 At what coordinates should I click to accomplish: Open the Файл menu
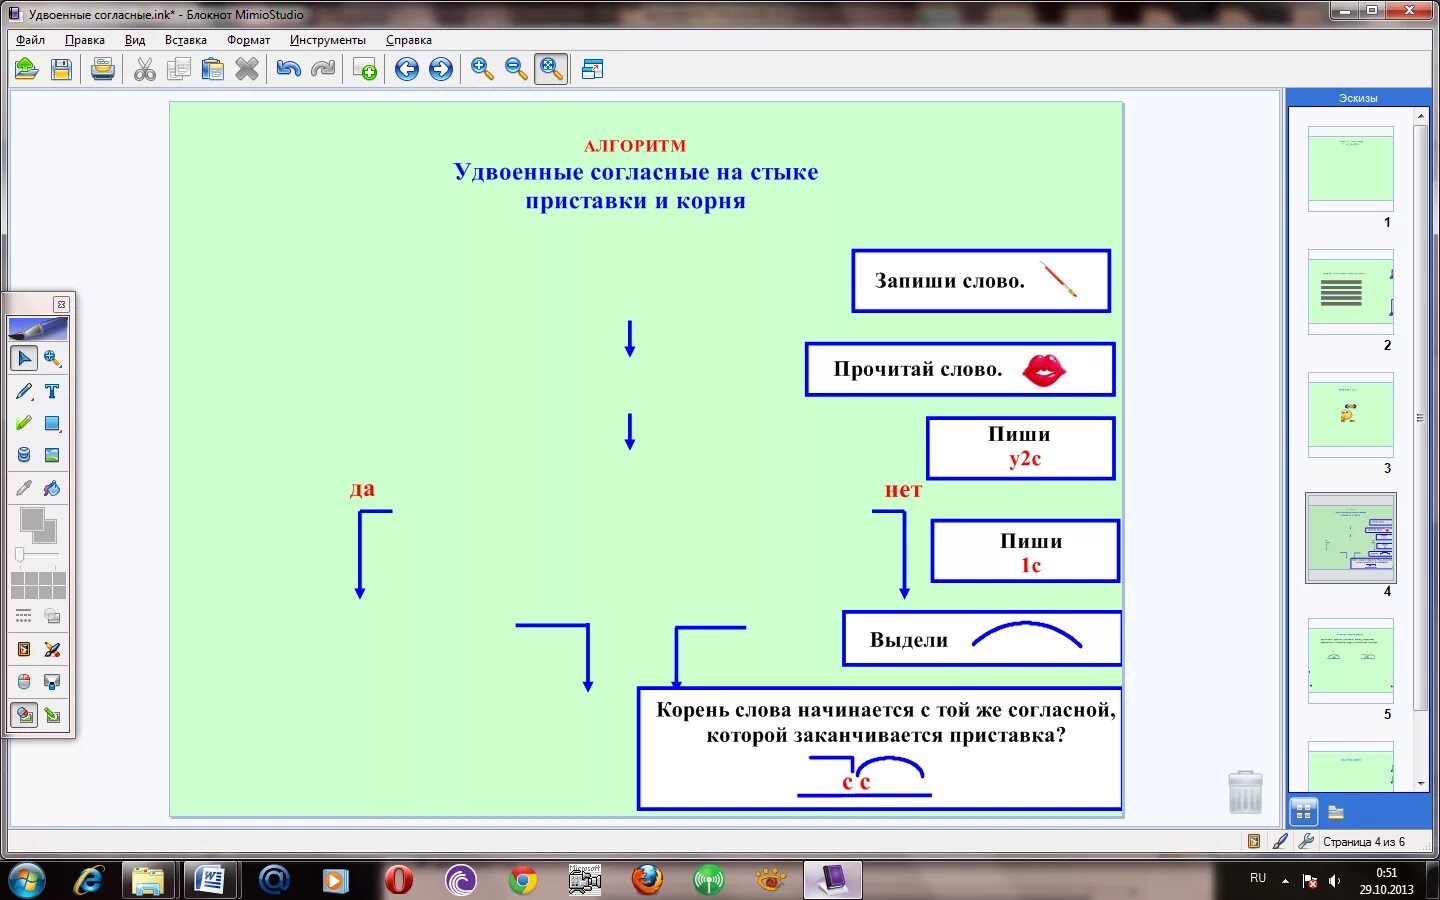coord(30,40)
